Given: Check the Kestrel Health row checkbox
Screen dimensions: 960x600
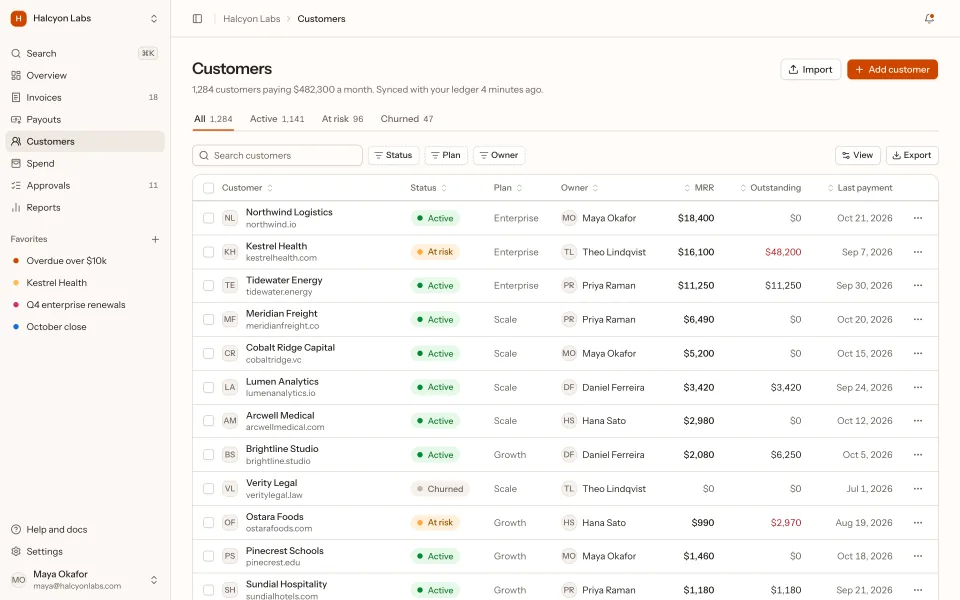Looking at the screenshot, I should (209, 252).
